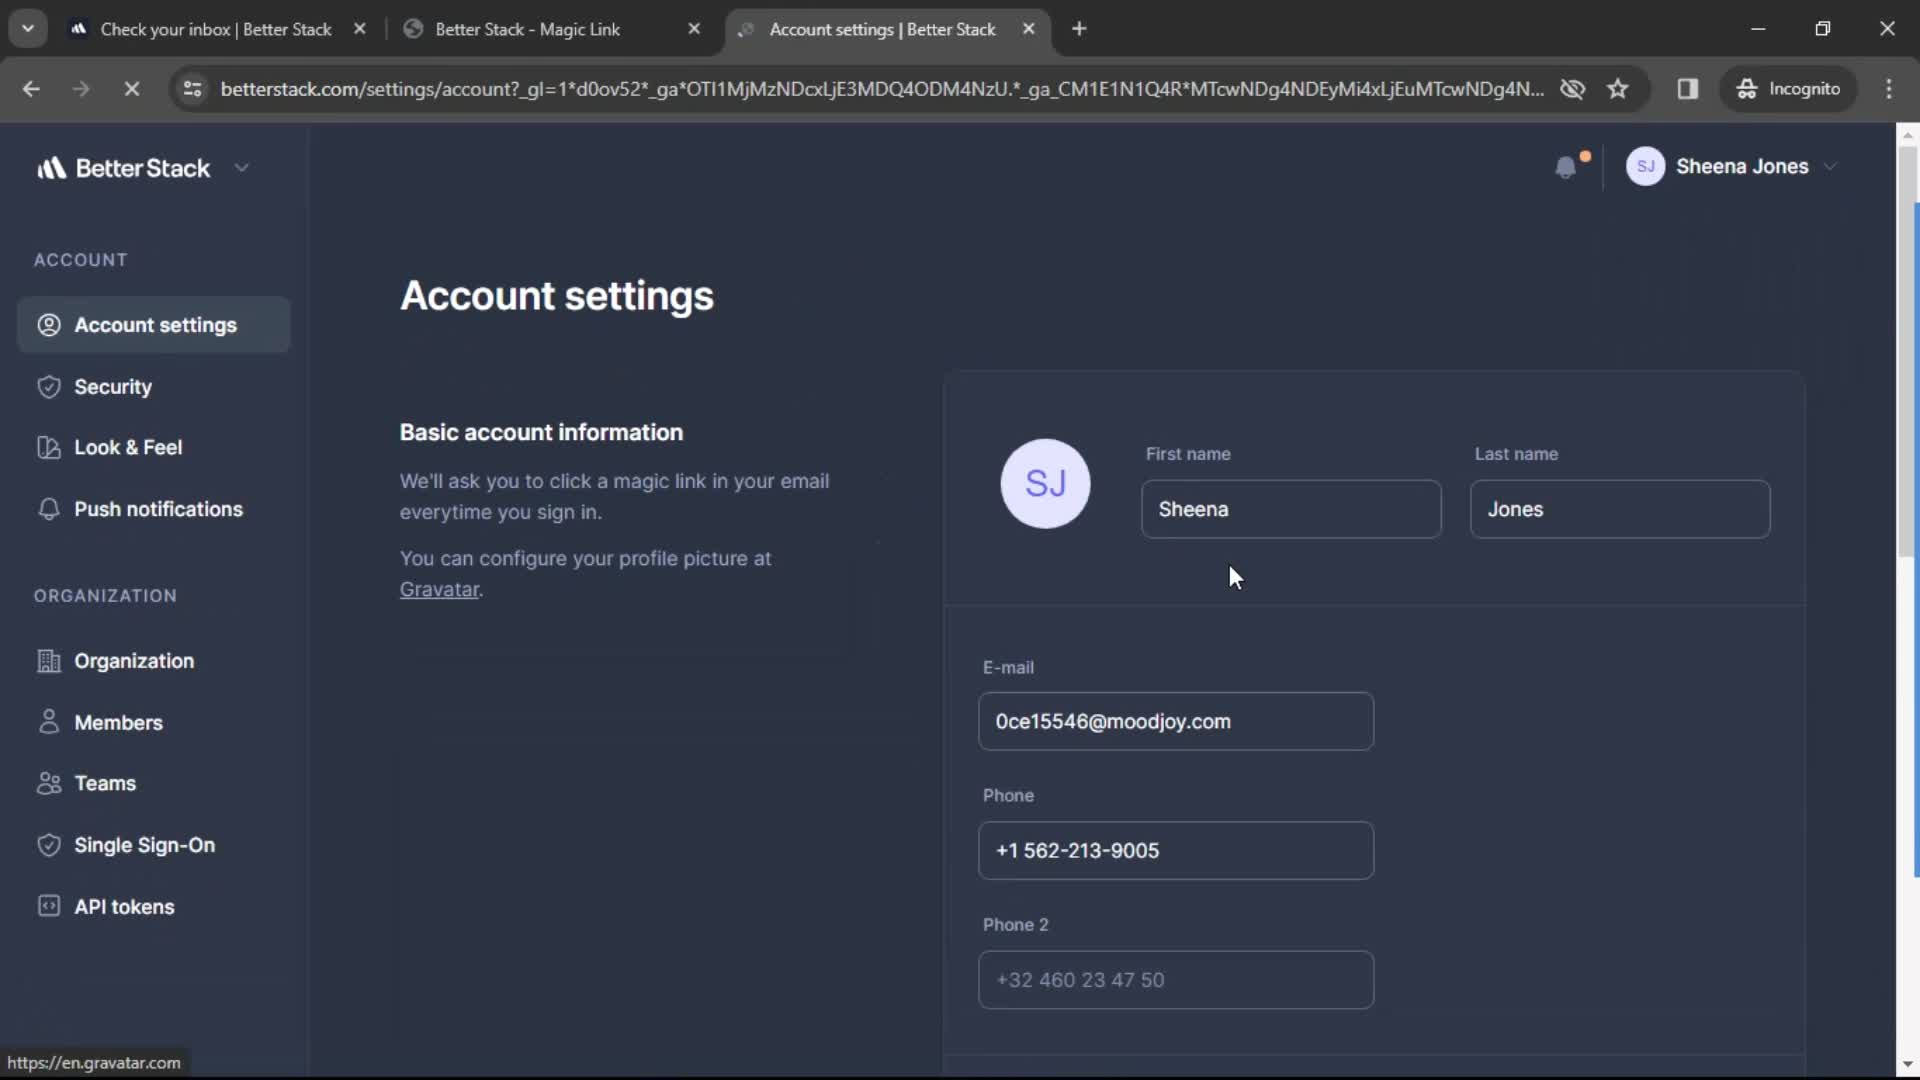The height and width of the screenshot is (1080, 1920).
Task: Open Account settings sidebar icon
Action: (x=47, y=324)
